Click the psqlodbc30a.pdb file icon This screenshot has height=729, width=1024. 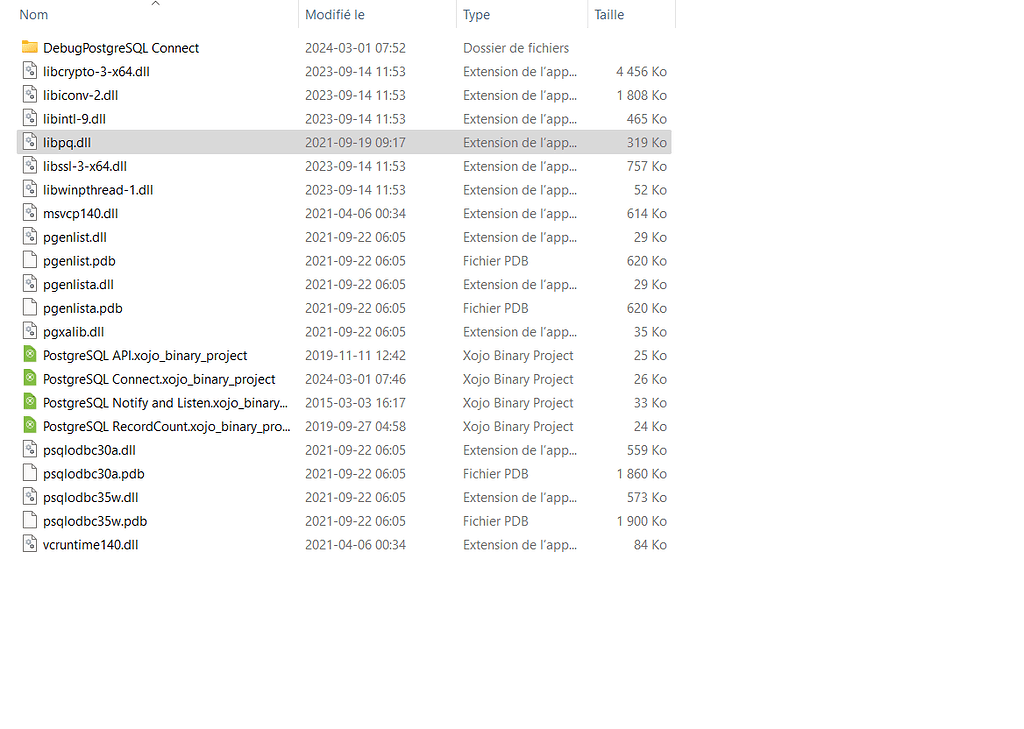[x=29, y=474]
